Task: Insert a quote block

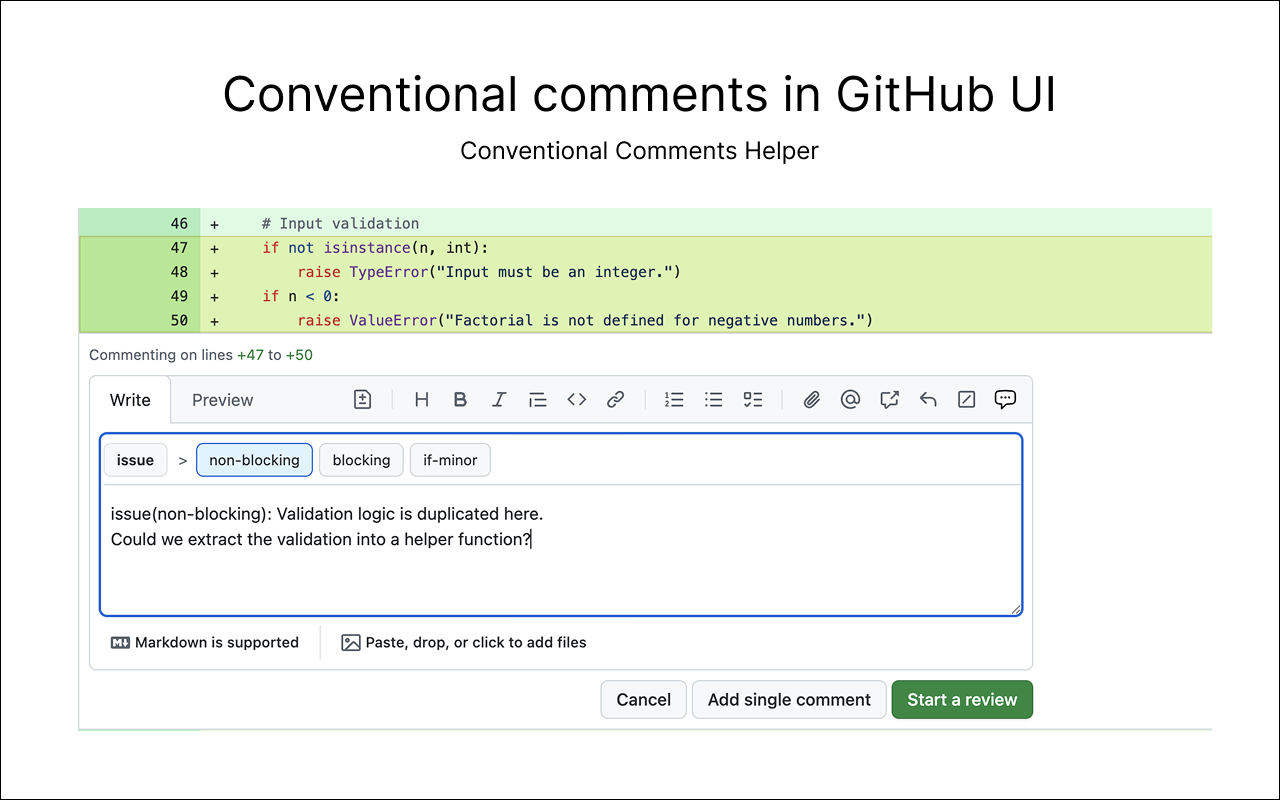Action: coord(538,400)
